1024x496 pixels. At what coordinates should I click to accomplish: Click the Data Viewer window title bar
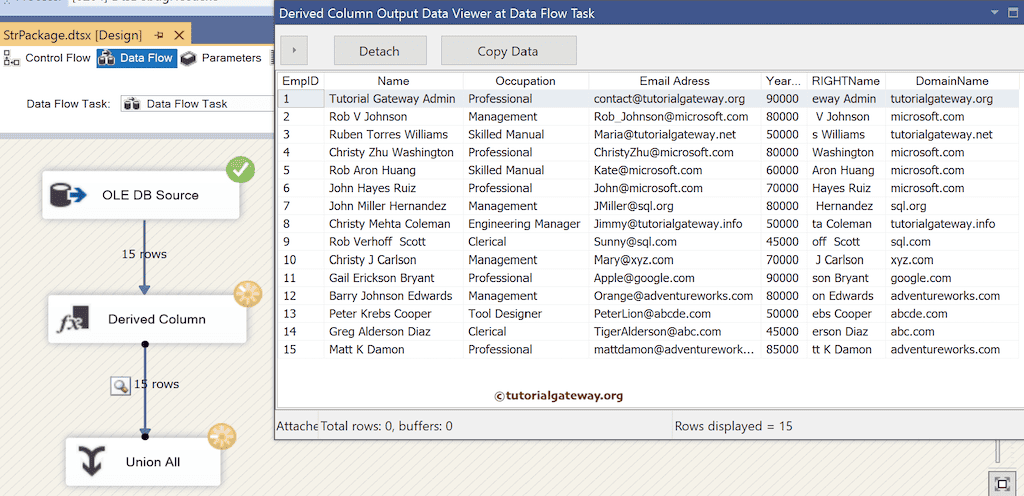[x=649, y=12]
